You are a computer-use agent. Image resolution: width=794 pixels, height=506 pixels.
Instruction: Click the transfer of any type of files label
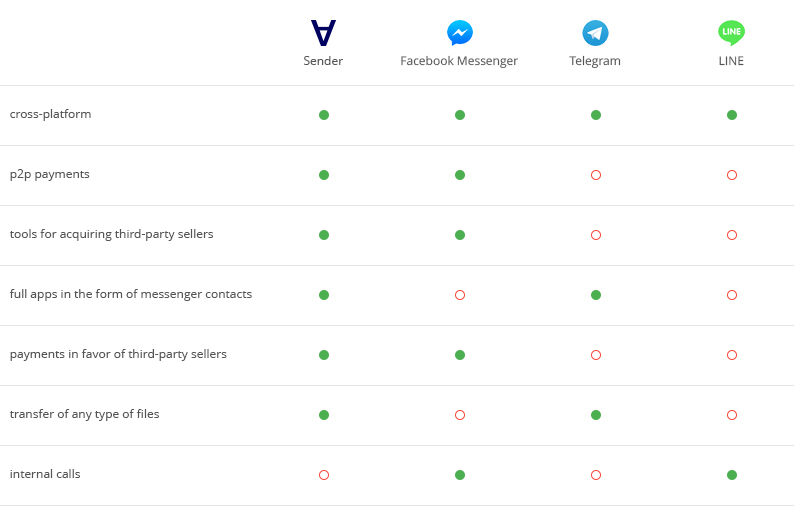click(x=84, y=414)
